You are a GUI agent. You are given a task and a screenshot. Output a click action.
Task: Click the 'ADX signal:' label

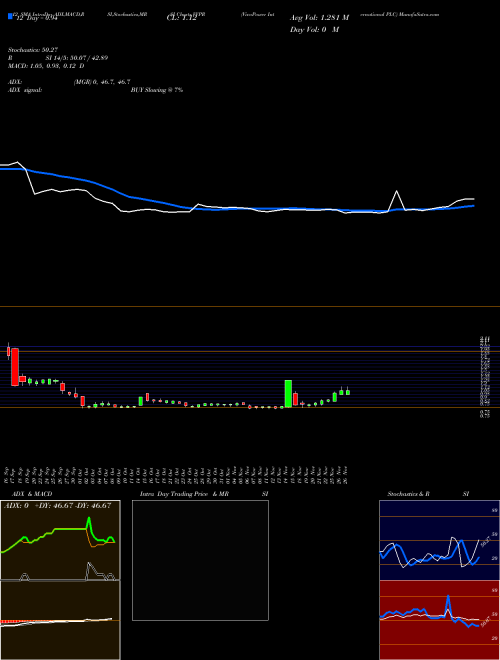click(x=25, y=90)
